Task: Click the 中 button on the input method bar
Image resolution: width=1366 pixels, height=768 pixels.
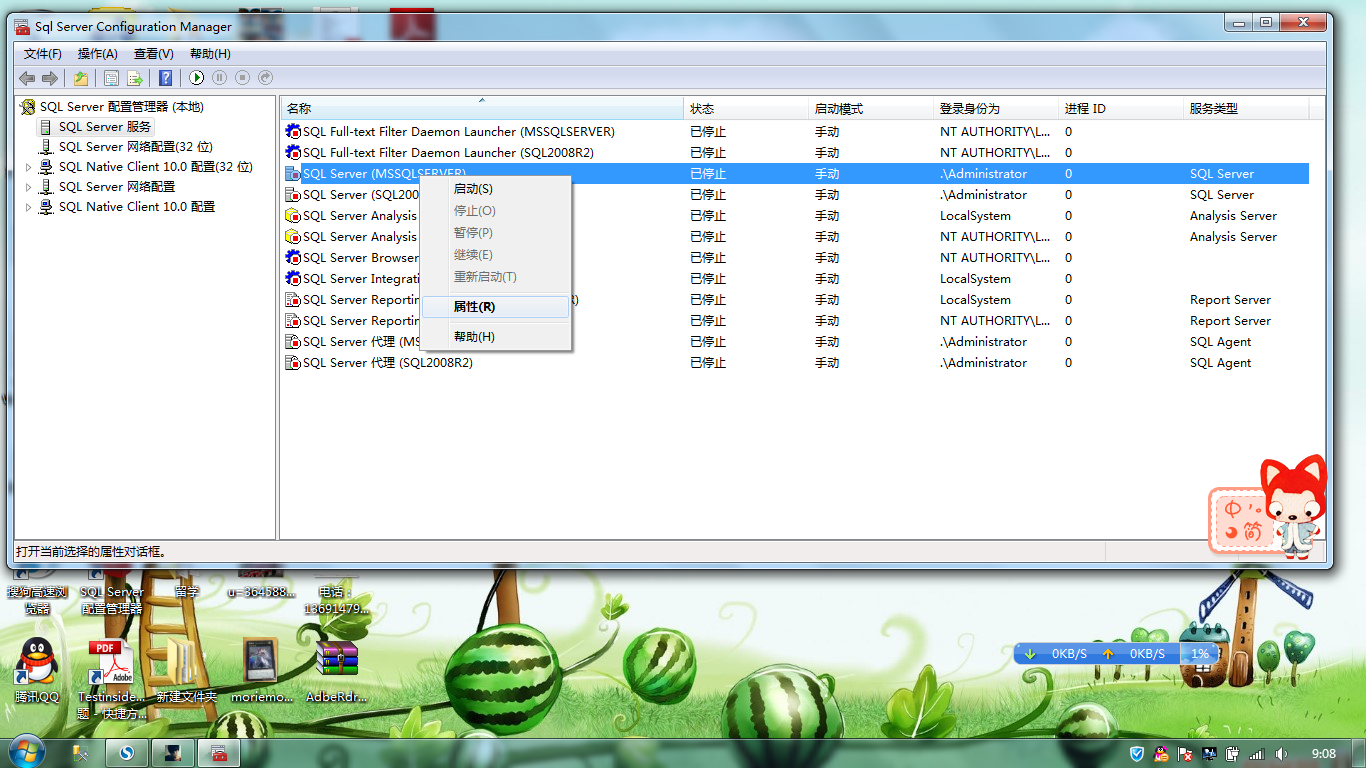Action: [x=1232, y=508]
